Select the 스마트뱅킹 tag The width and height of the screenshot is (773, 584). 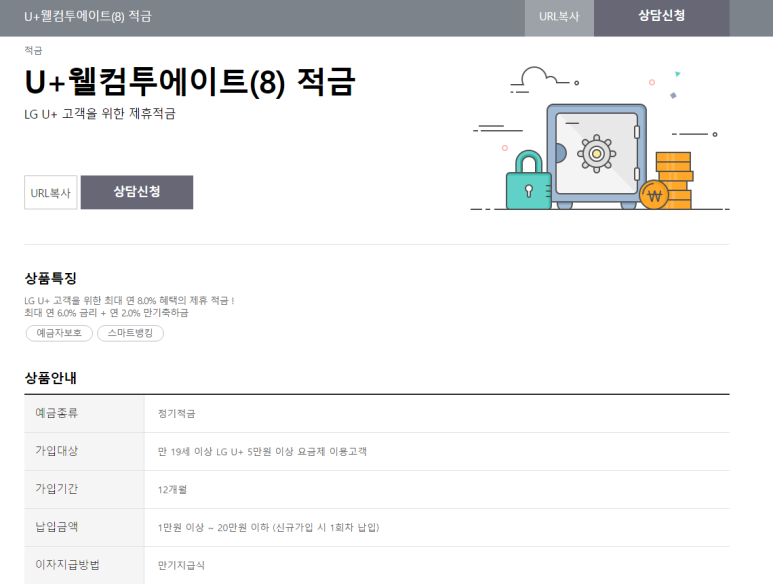[x=130, y=333]
